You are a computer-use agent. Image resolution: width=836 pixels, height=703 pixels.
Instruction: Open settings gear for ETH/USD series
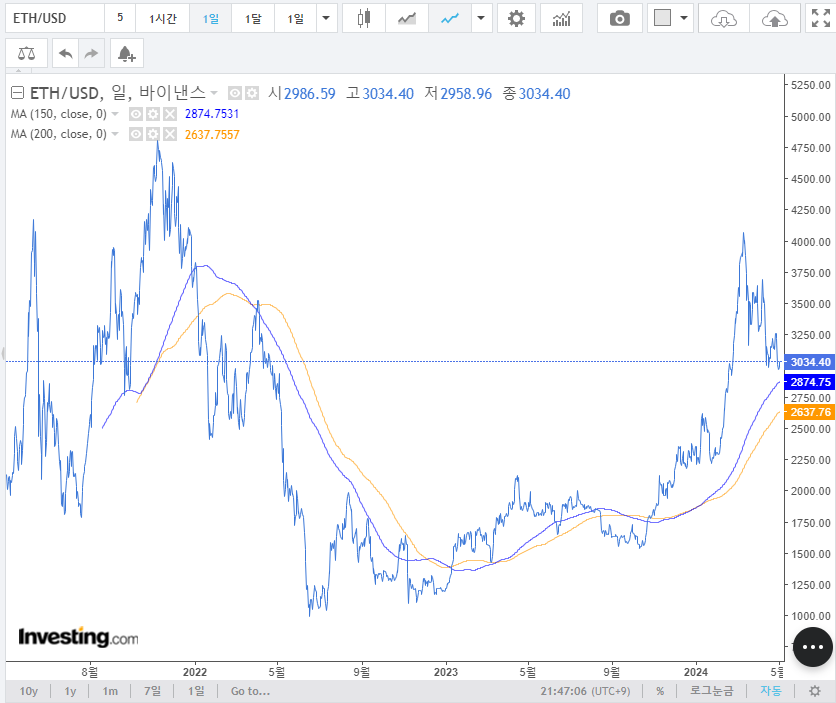coord(252,94)
